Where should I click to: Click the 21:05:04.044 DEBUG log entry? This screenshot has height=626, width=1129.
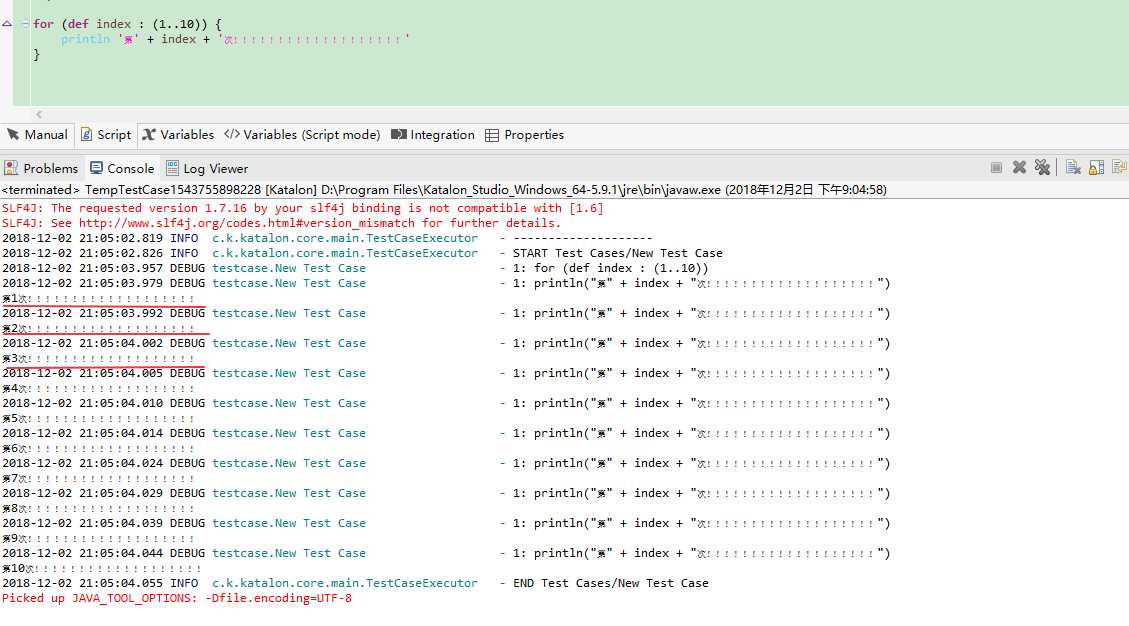coord(446,553)
